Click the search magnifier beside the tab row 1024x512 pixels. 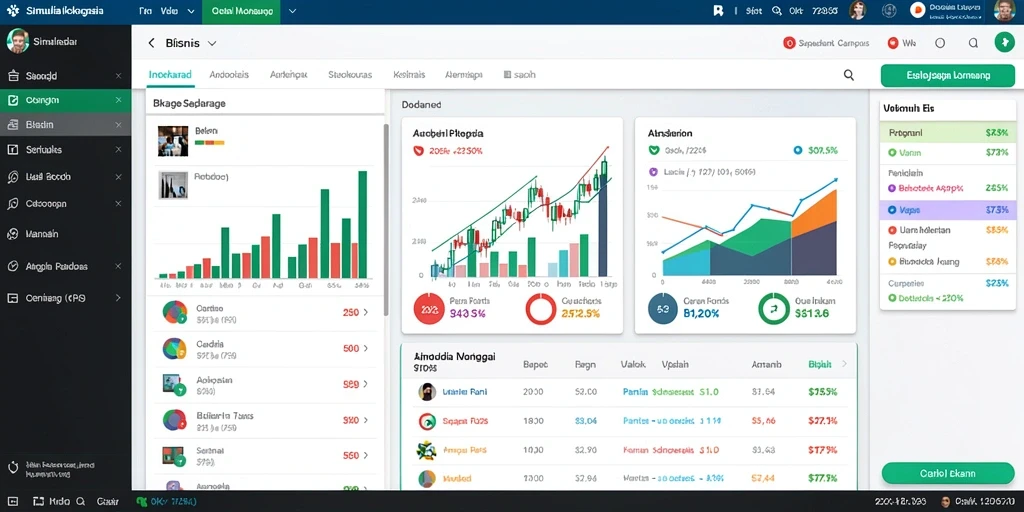[848, 75]
